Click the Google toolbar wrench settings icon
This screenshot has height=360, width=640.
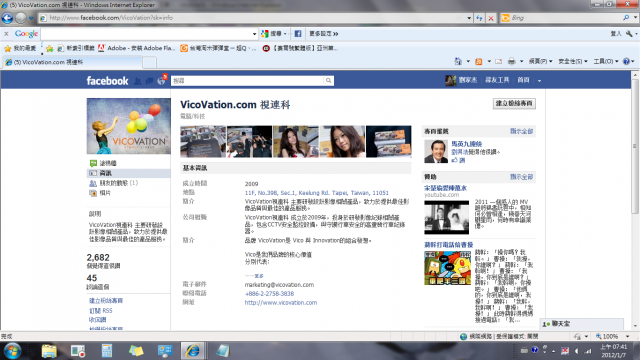629,33
